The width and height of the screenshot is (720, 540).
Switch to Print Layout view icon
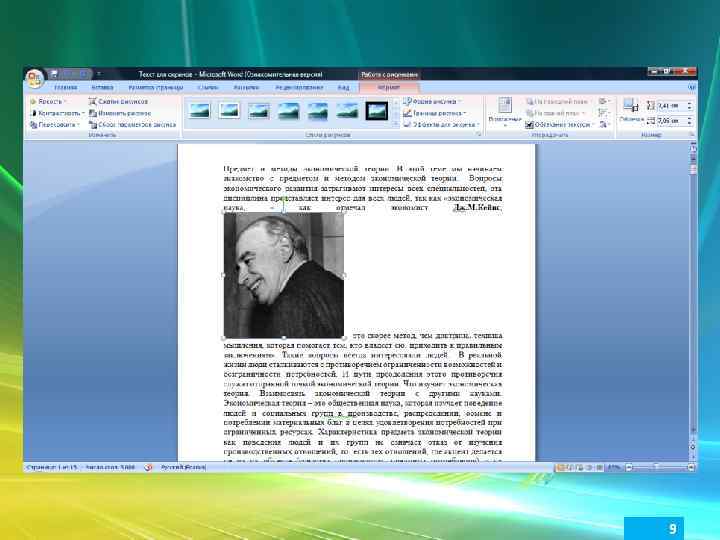pyautogui.click(x=560, y=467)
